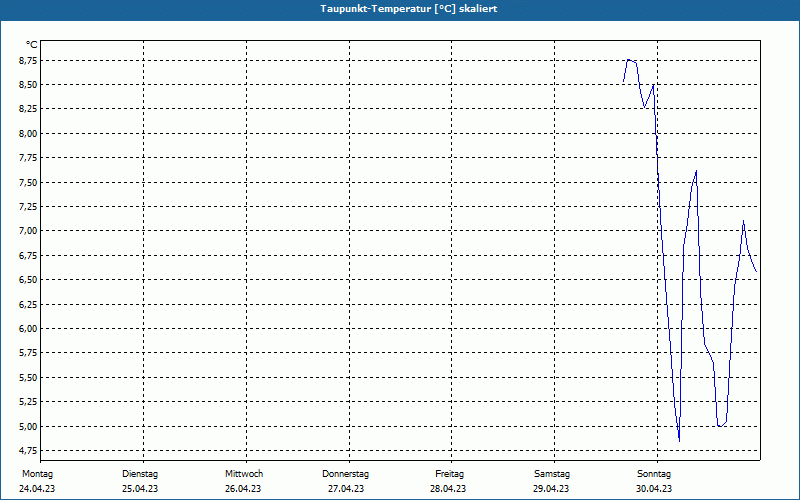Click the 6,25 y-axis value
Viewport: 800px width, 500px height.
coord(28,305)
